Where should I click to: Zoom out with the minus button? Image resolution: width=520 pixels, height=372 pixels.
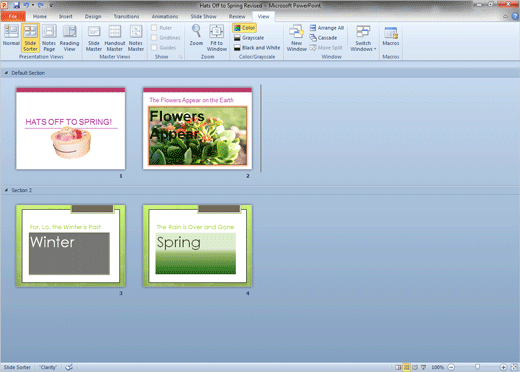tap(451, 367)
